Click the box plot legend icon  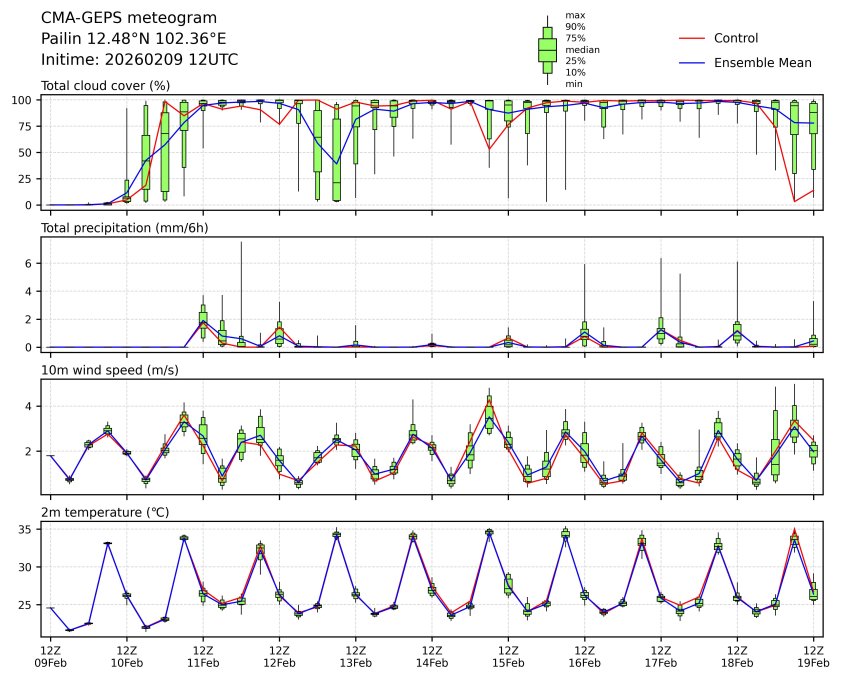point(547,50)
